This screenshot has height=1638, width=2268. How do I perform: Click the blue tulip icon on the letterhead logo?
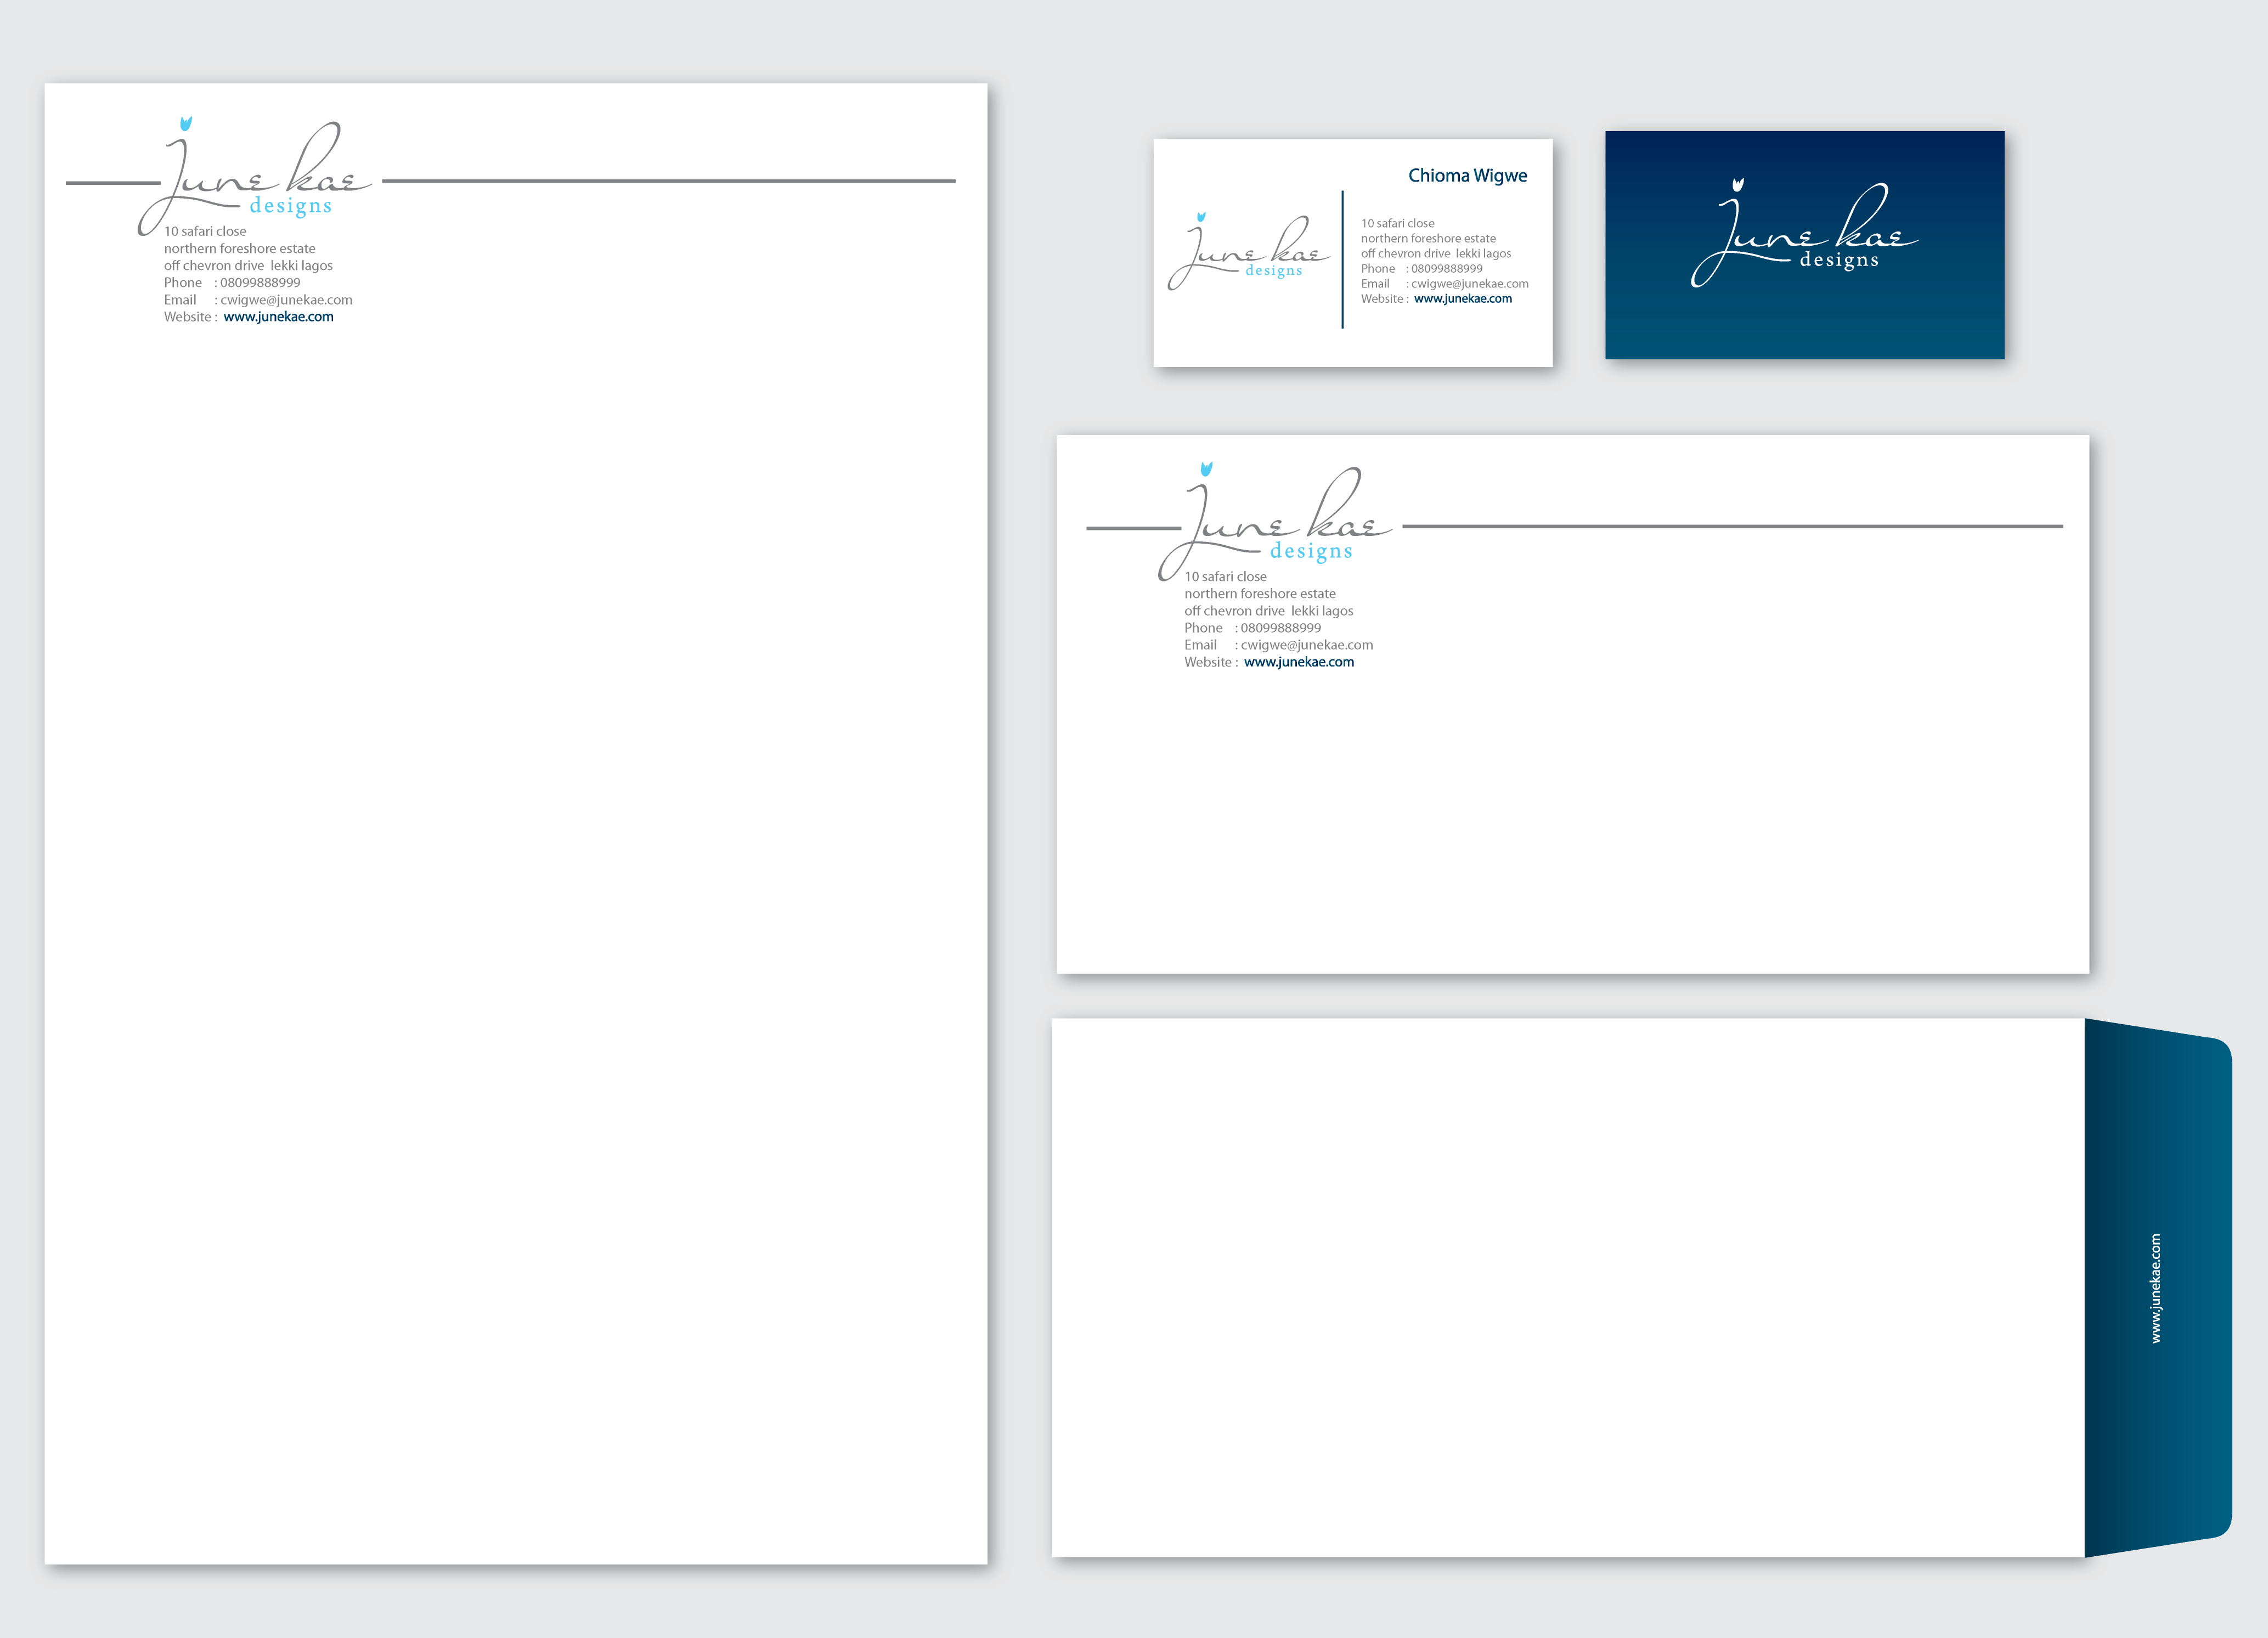coord(186,124)
